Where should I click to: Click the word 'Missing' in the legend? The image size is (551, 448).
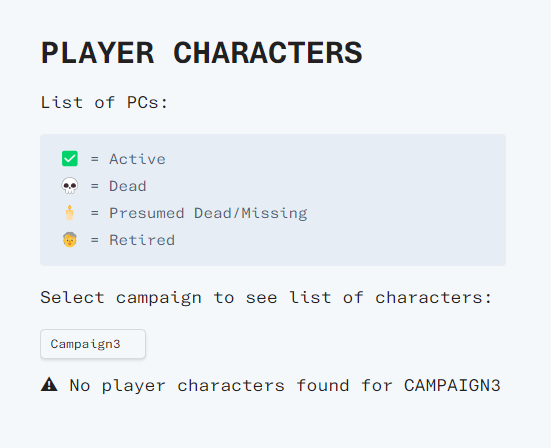[274, 213]
